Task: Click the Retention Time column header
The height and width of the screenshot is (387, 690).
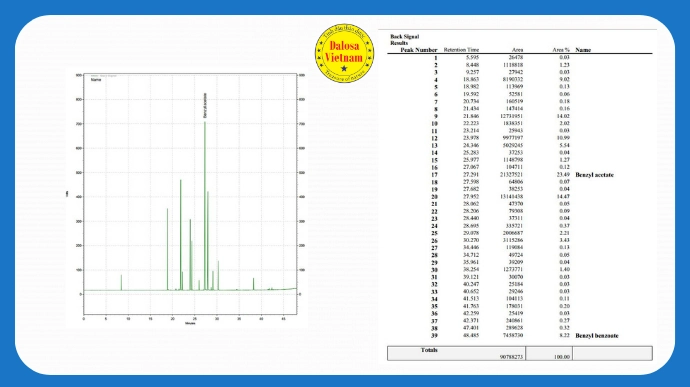Action: click(461, 50)
